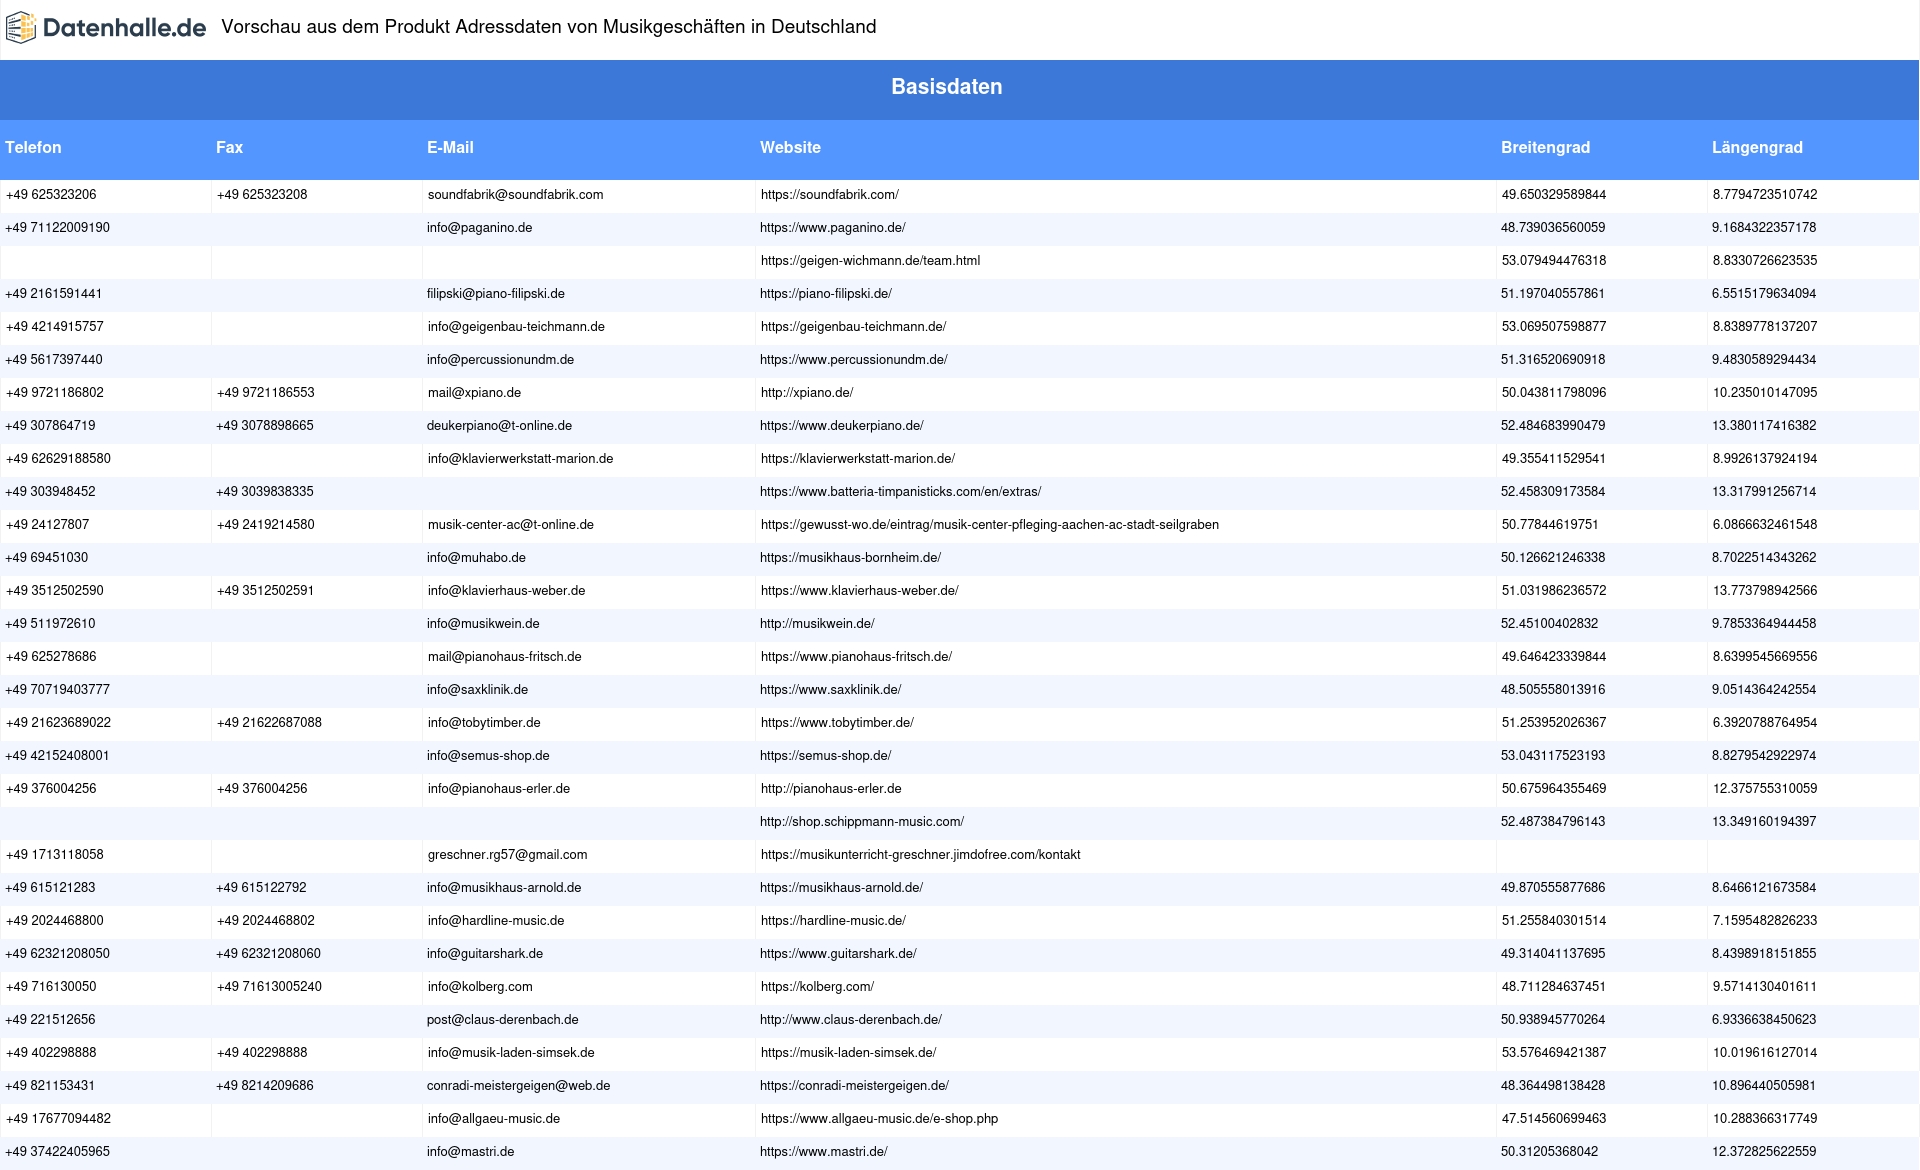Select email info@muhabo.de
1920x1170 pixels.
(476, 558)
